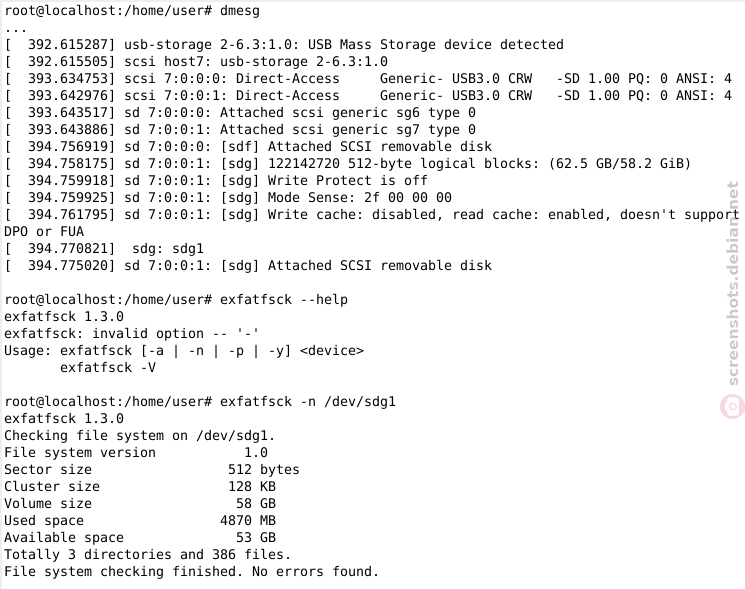
Task: Click the screenshots.debian.net vertical watermark text
Action: 733,284
